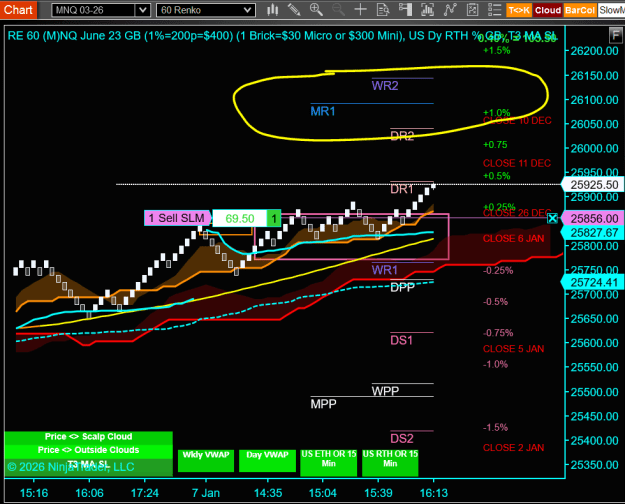The height and width of the screenshot is (504, 625).
Task: Switch to the Chart tab
Action: [x=18, y=10]
